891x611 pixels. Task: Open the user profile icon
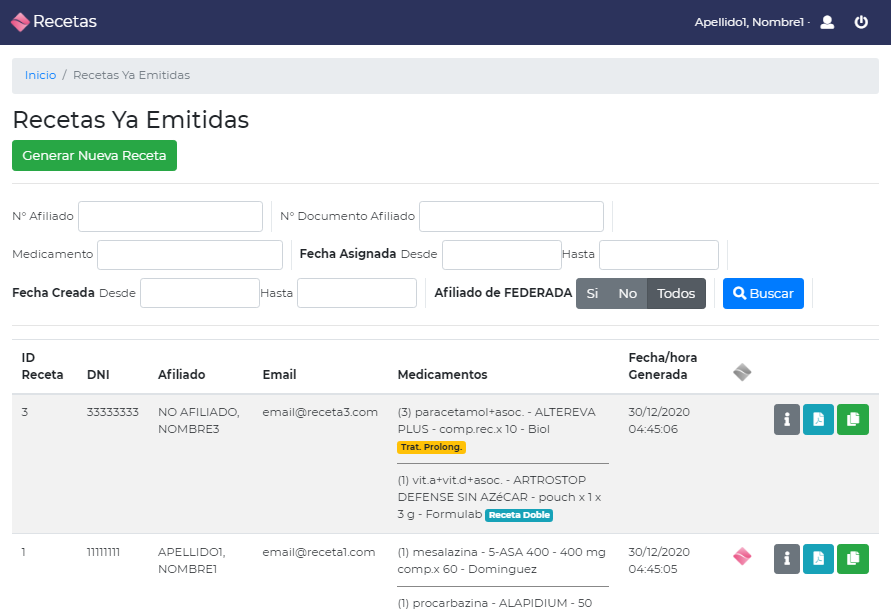click(827, 22)
